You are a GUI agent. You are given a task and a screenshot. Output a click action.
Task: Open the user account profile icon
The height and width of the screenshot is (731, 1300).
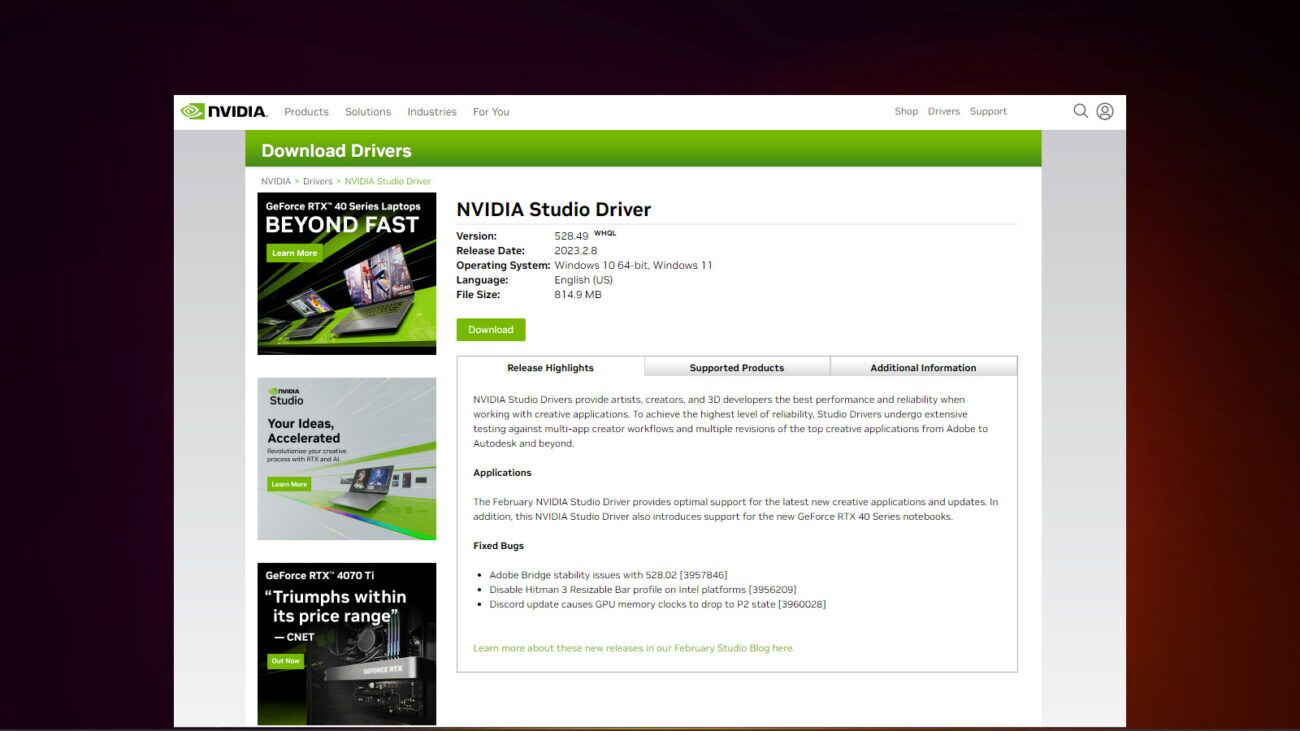click(x=1104, y=110)
